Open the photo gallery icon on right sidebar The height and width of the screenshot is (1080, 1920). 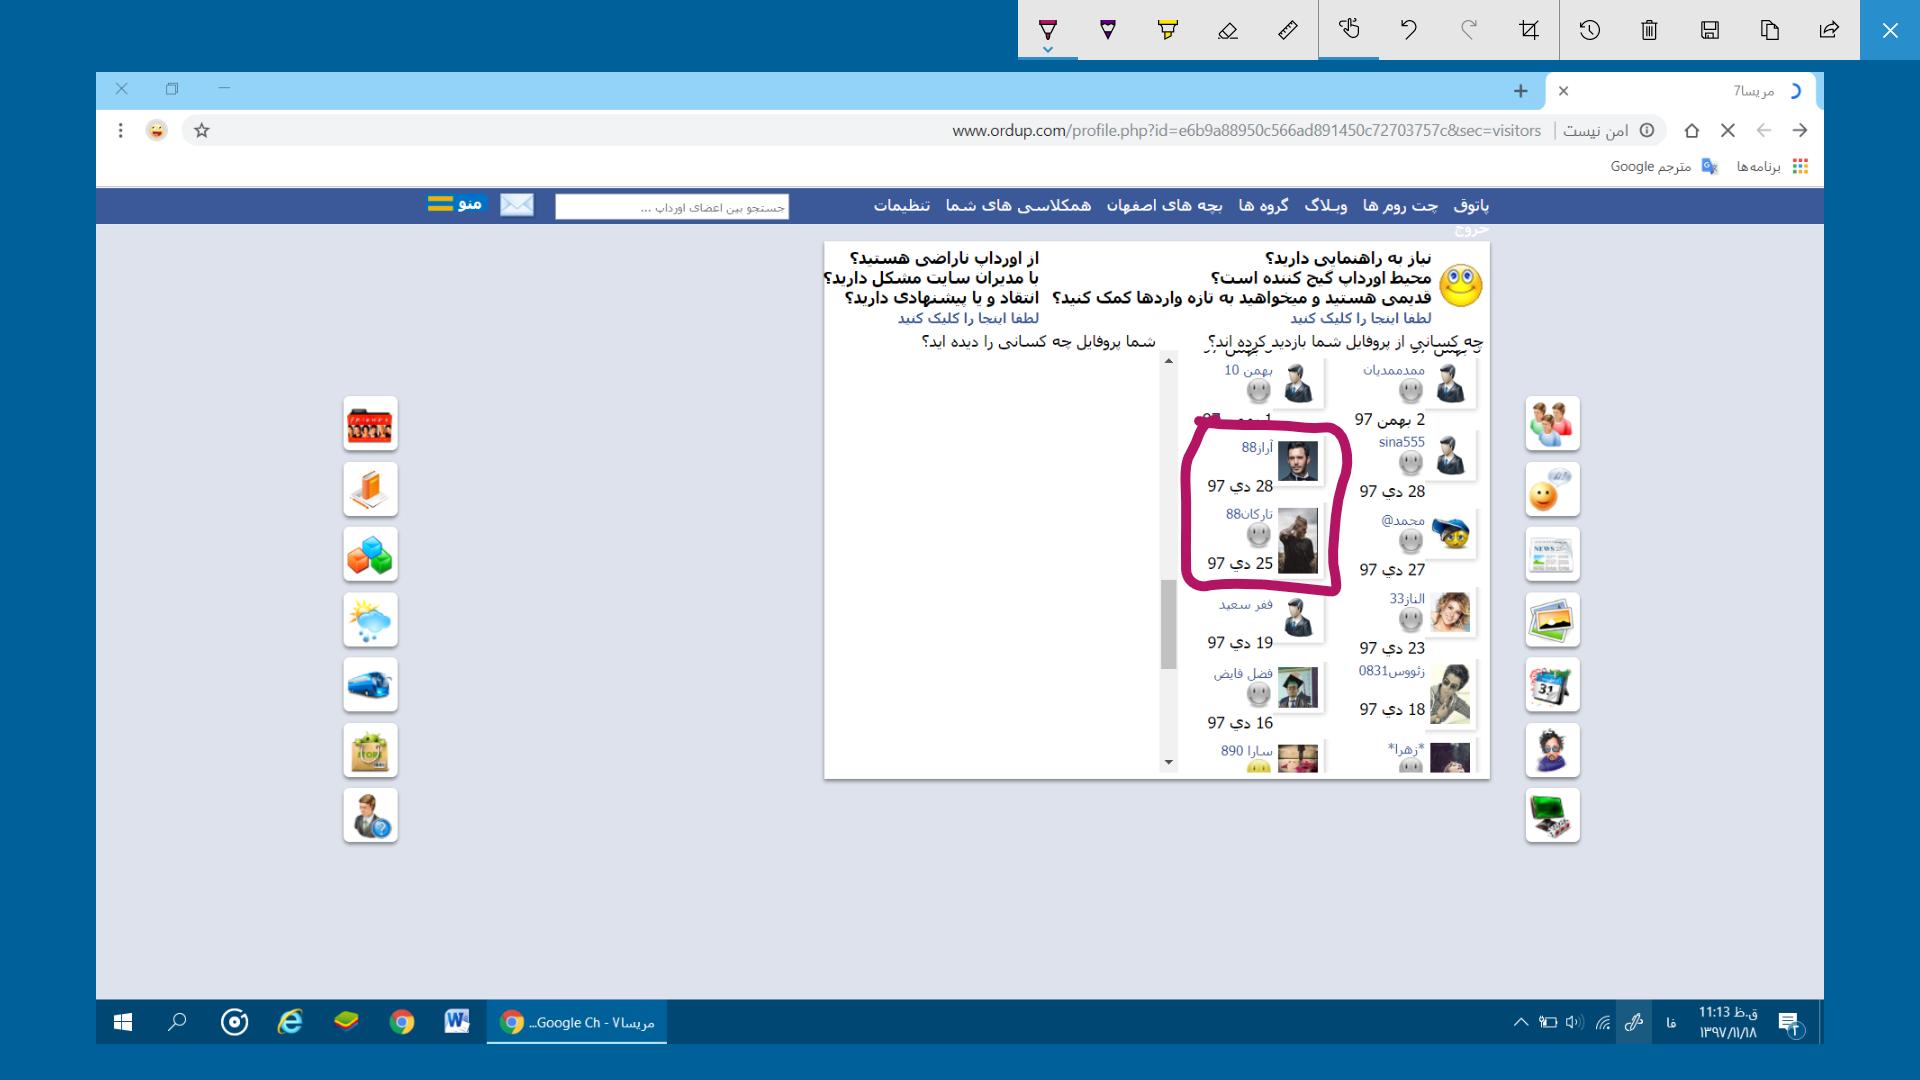(1552, 620)
